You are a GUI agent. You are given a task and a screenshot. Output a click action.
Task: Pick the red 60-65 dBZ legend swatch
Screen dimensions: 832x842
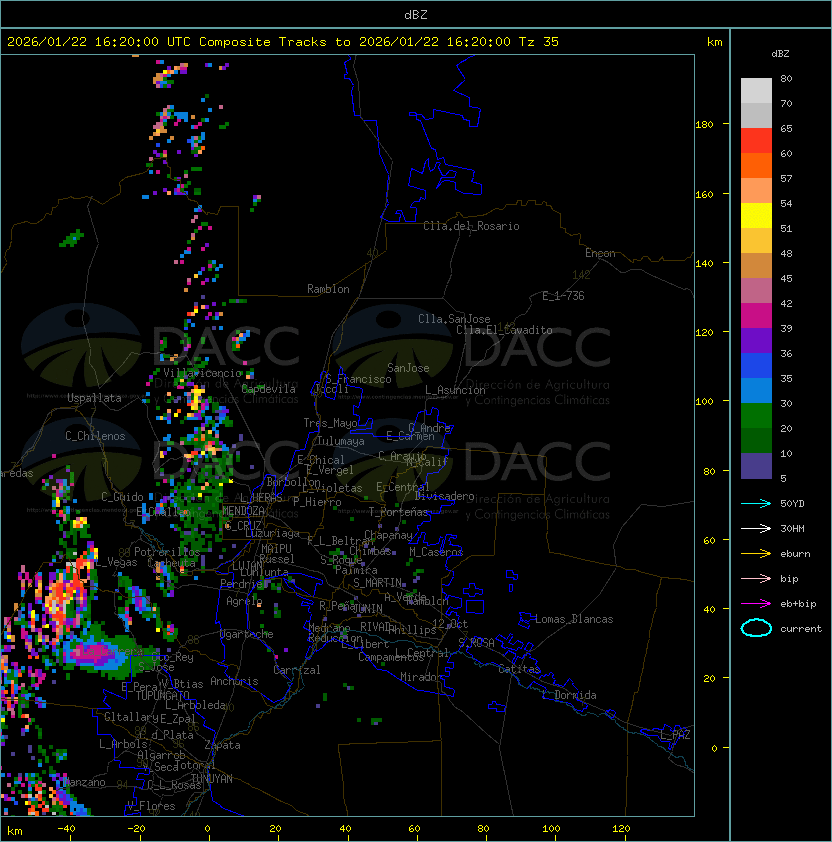coord(756,141)
